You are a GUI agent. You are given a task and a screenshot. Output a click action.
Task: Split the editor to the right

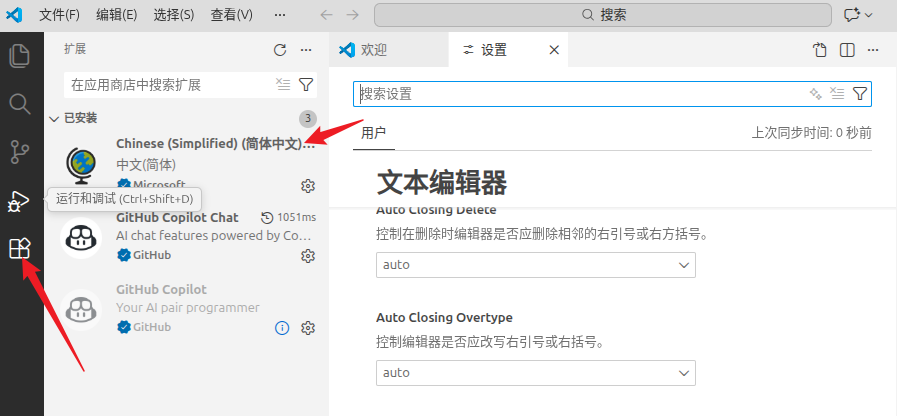(x=847, y=50)
